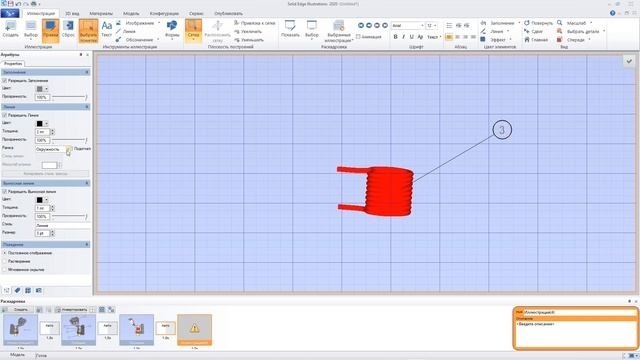Switch to the Модель ribbon tab
Screen dimensions: 640x360
click(x=131, y=13)
